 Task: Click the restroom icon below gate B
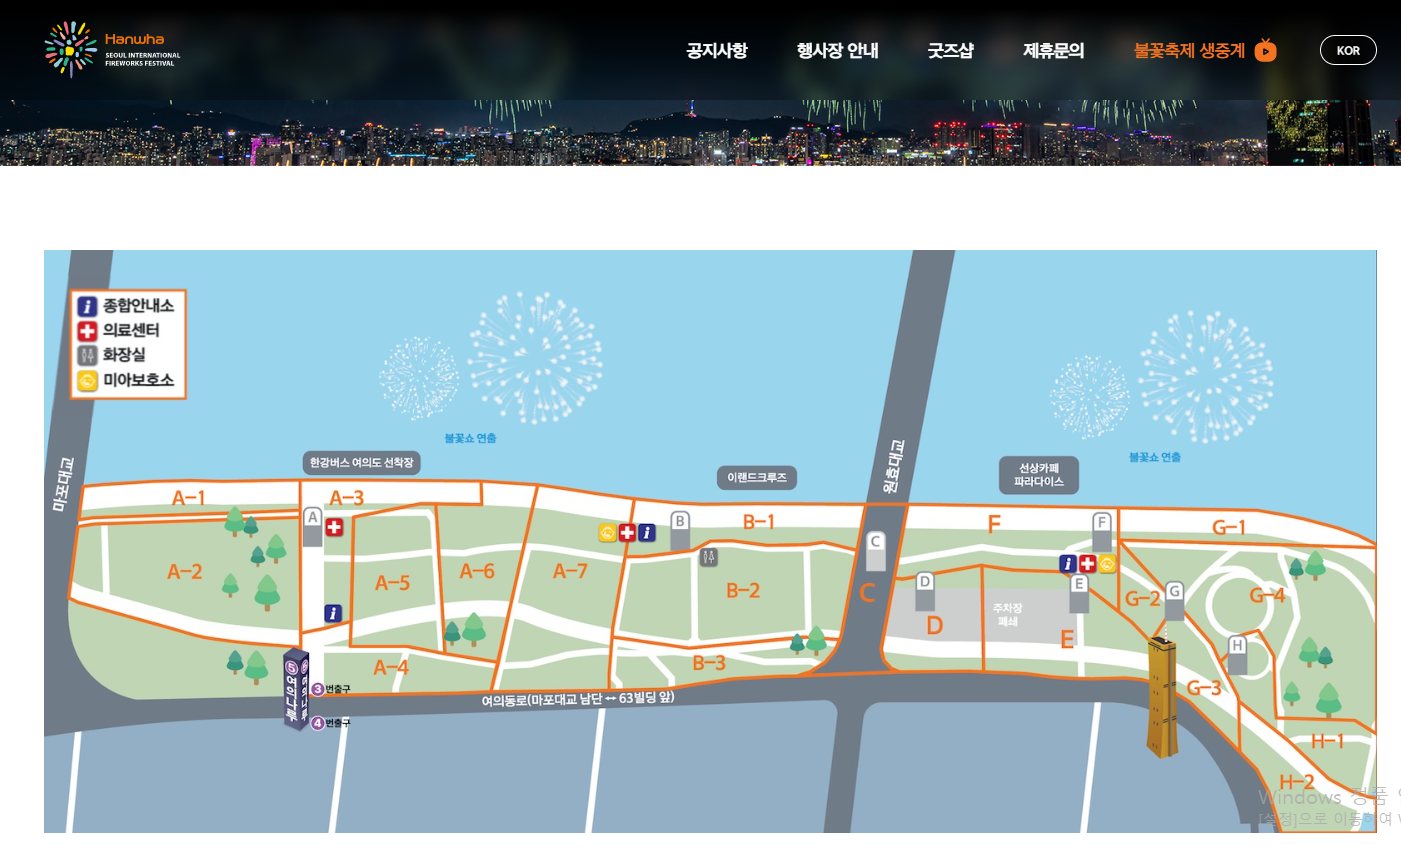(x=709, y=557)
